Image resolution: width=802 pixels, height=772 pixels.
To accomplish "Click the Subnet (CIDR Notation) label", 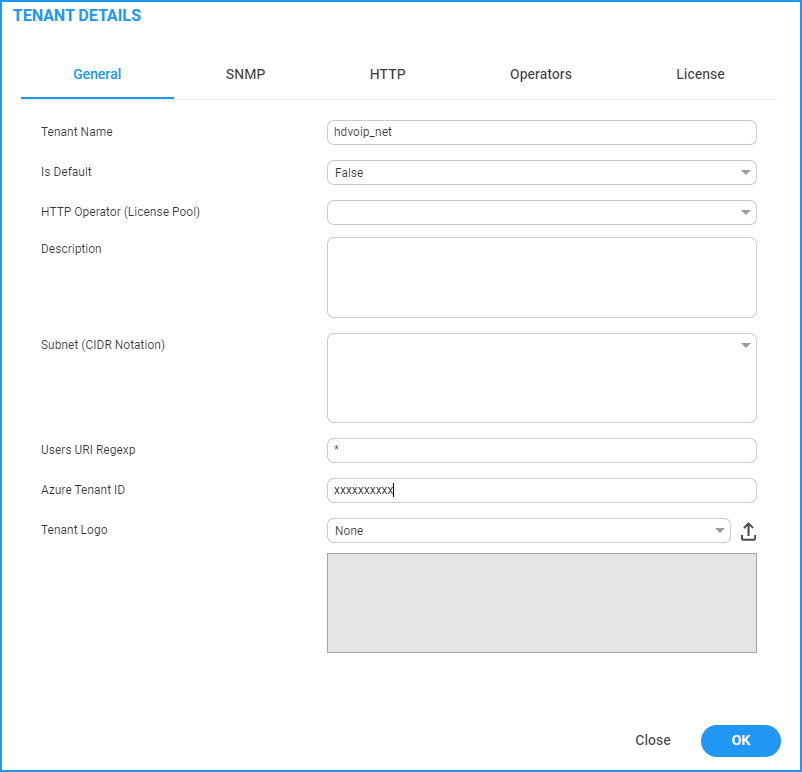I will point(103,345).
